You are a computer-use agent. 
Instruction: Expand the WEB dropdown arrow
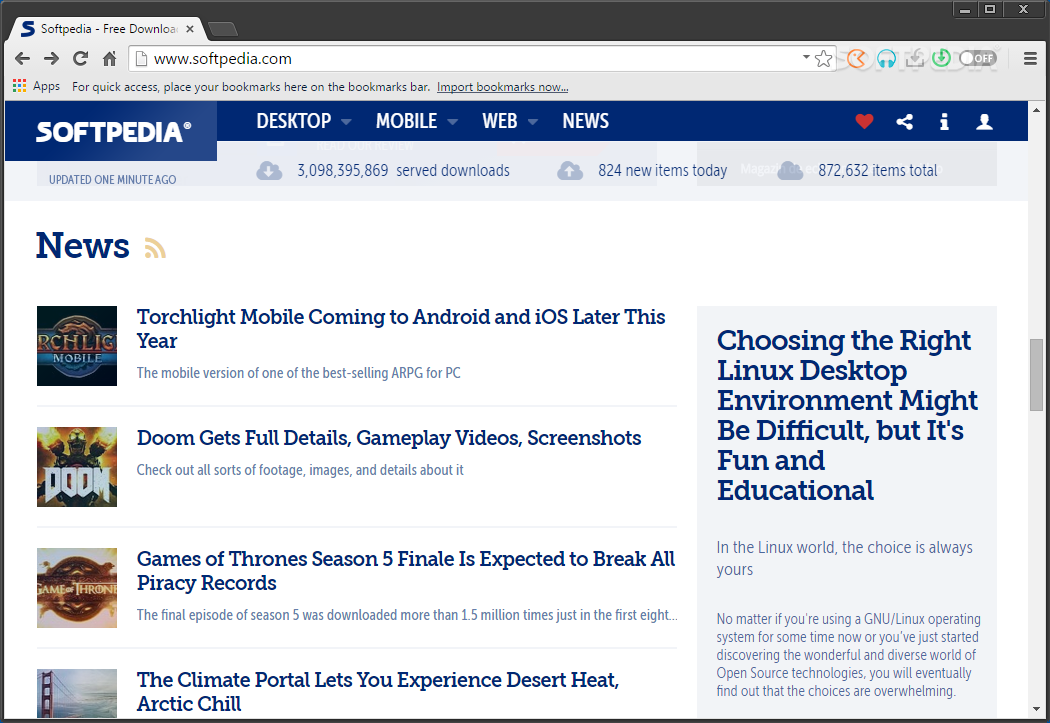pos(533,122)
